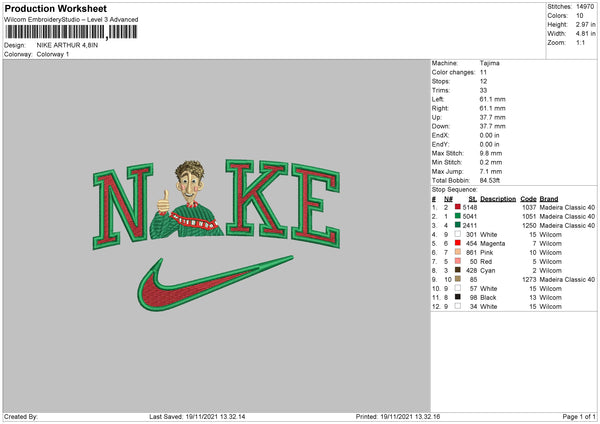
Task: Select the letter K in the design
Action: click(x=256, y=199)
